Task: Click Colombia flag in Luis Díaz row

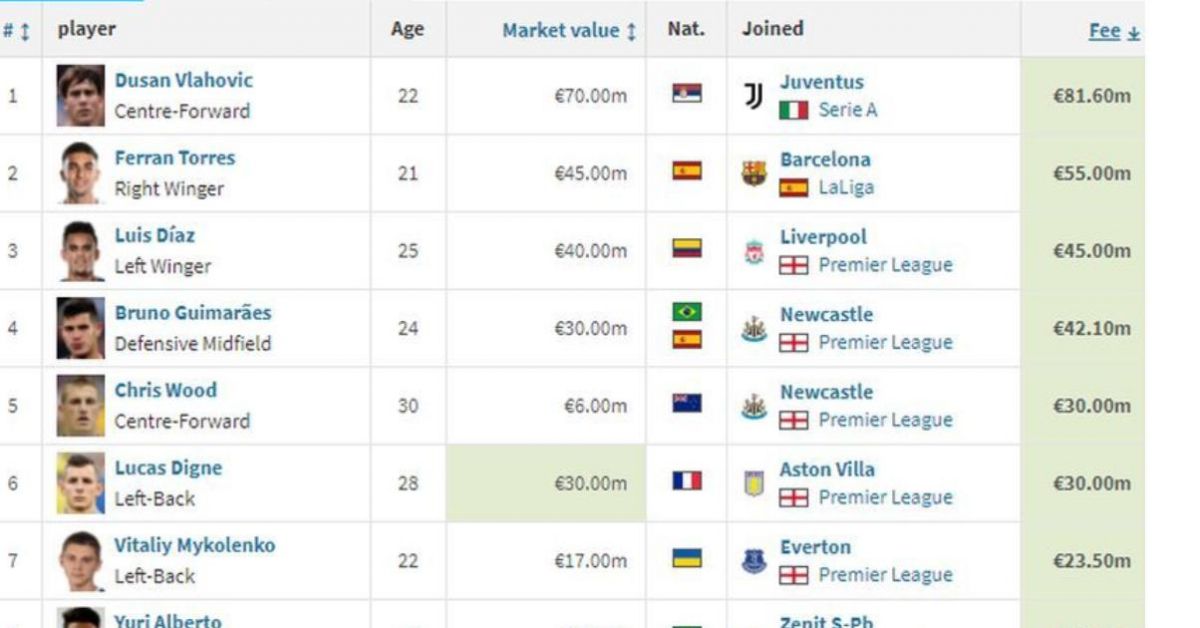Action: pyautogui.click(x=687, y=248)
